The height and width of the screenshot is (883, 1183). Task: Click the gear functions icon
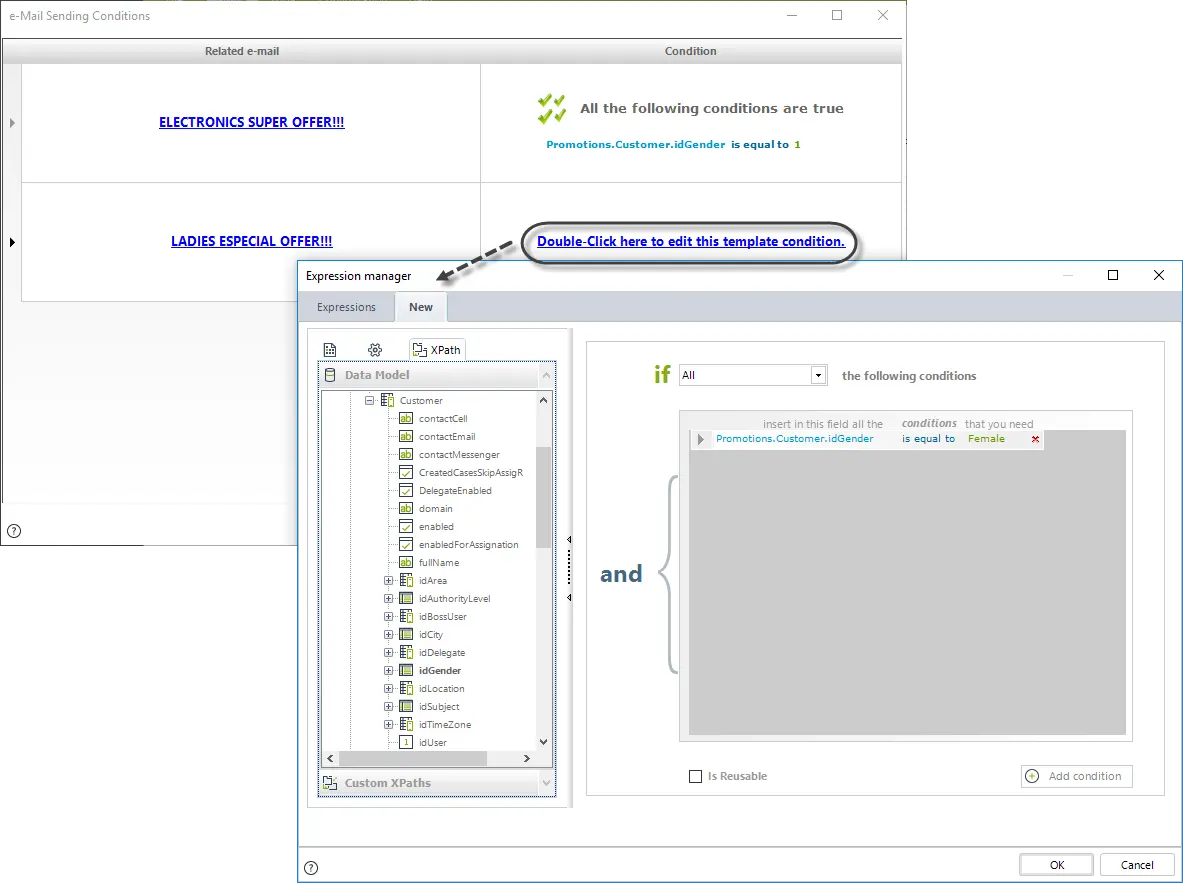point(375,349)
